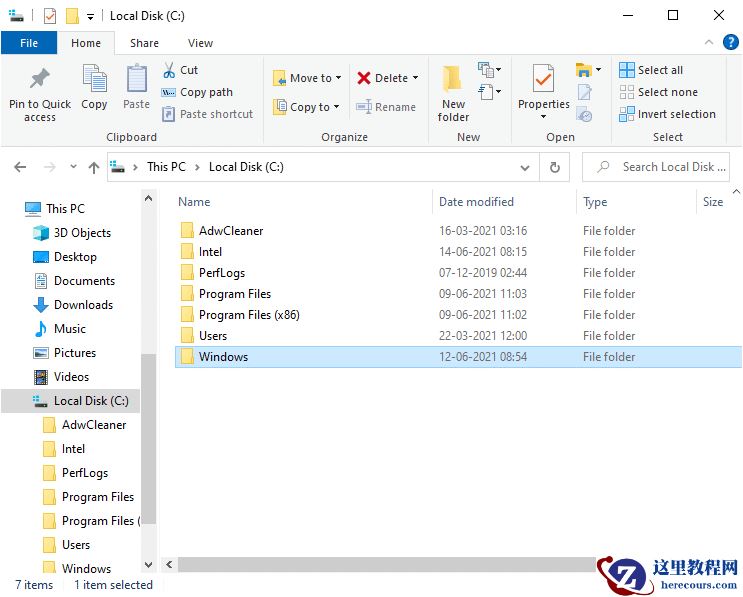Click the Paste clipboard icon
Screen dimensions: 743x597
[x=136, y=79]
